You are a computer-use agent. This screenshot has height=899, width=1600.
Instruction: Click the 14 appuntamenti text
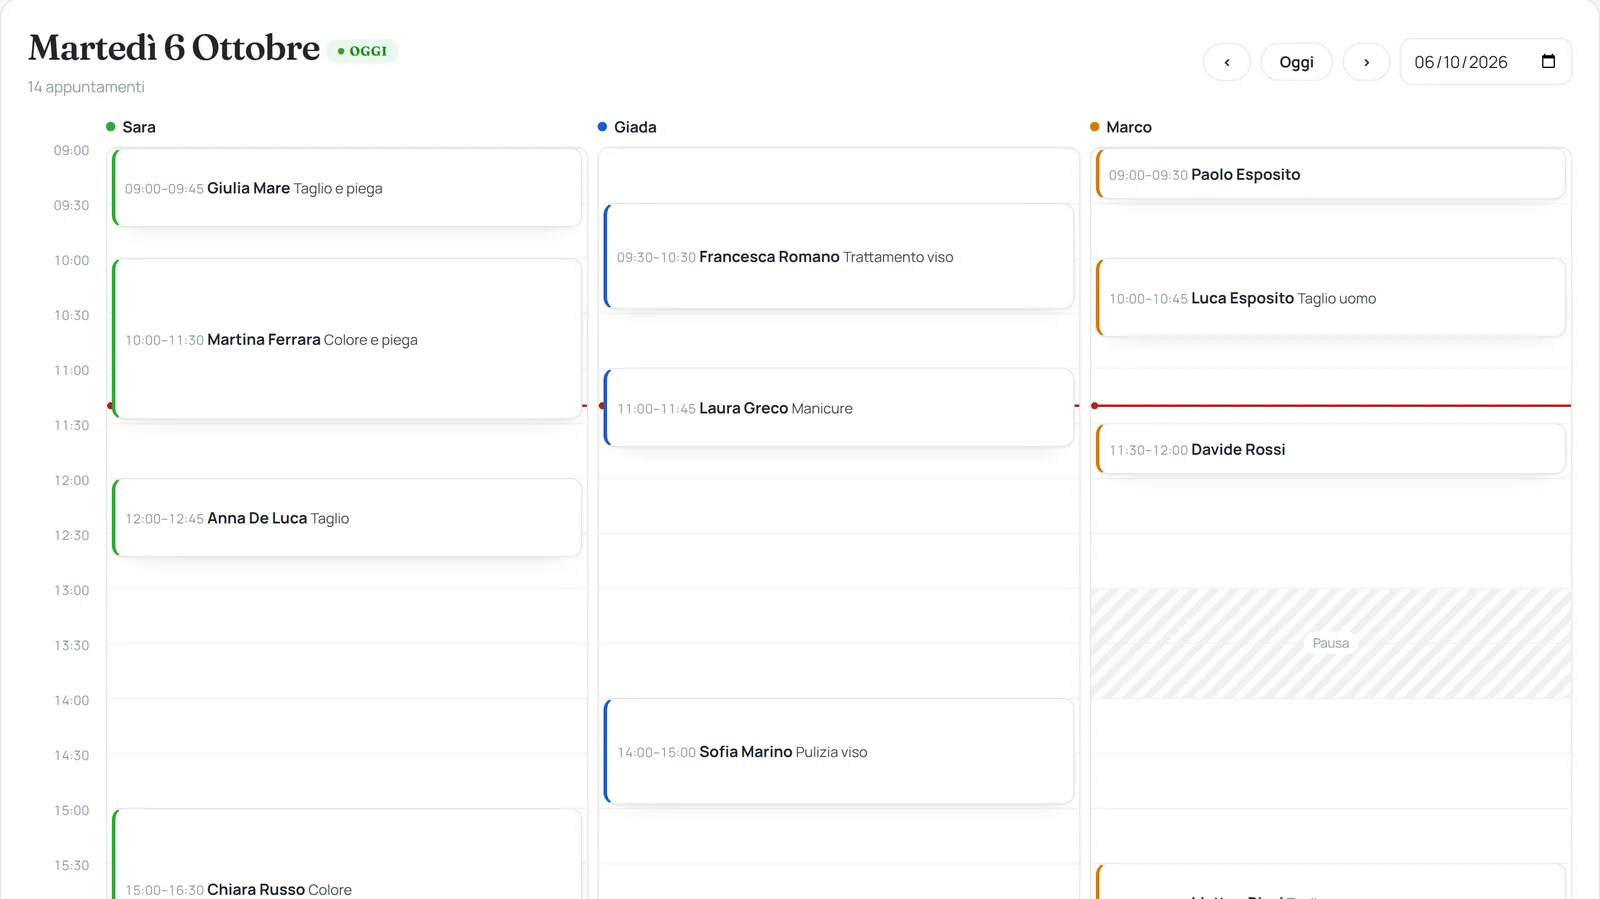click(x=86, y=87)
